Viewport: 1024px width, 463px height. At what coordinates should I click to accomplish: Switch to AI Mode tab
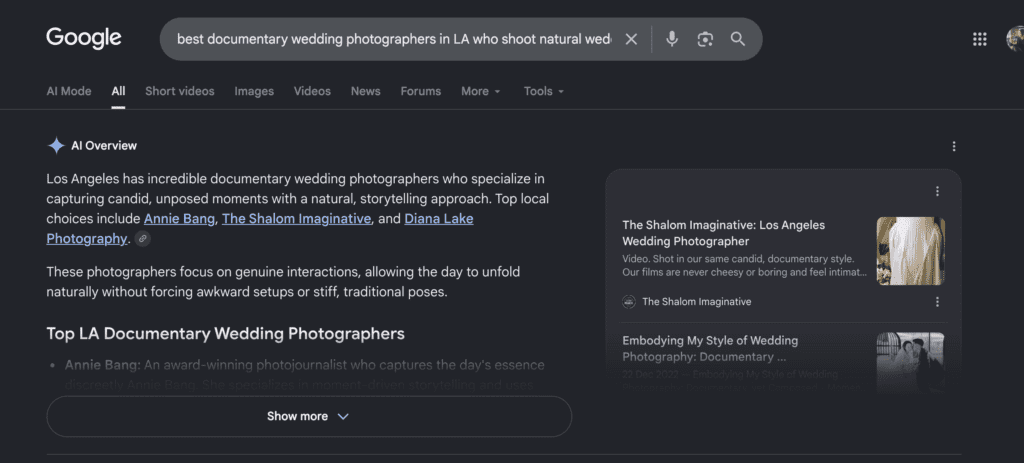tap(69, 91)
